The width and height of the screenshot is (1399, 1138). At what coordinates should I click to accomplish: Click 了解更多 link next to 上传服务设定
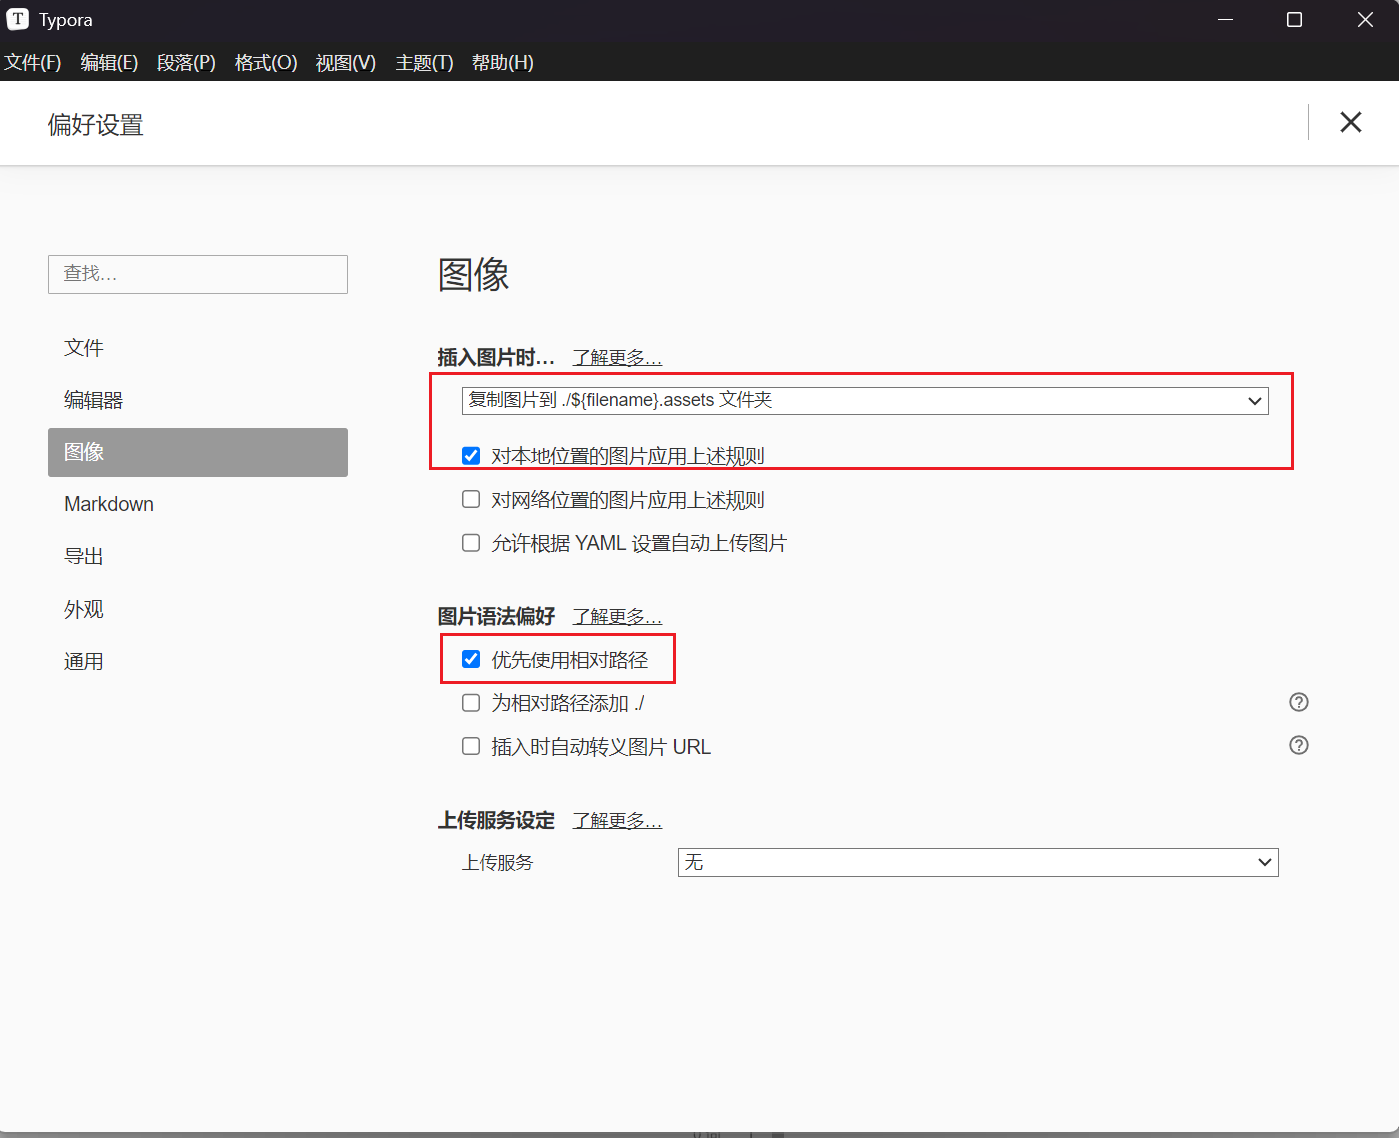click(x=617, y=821)
